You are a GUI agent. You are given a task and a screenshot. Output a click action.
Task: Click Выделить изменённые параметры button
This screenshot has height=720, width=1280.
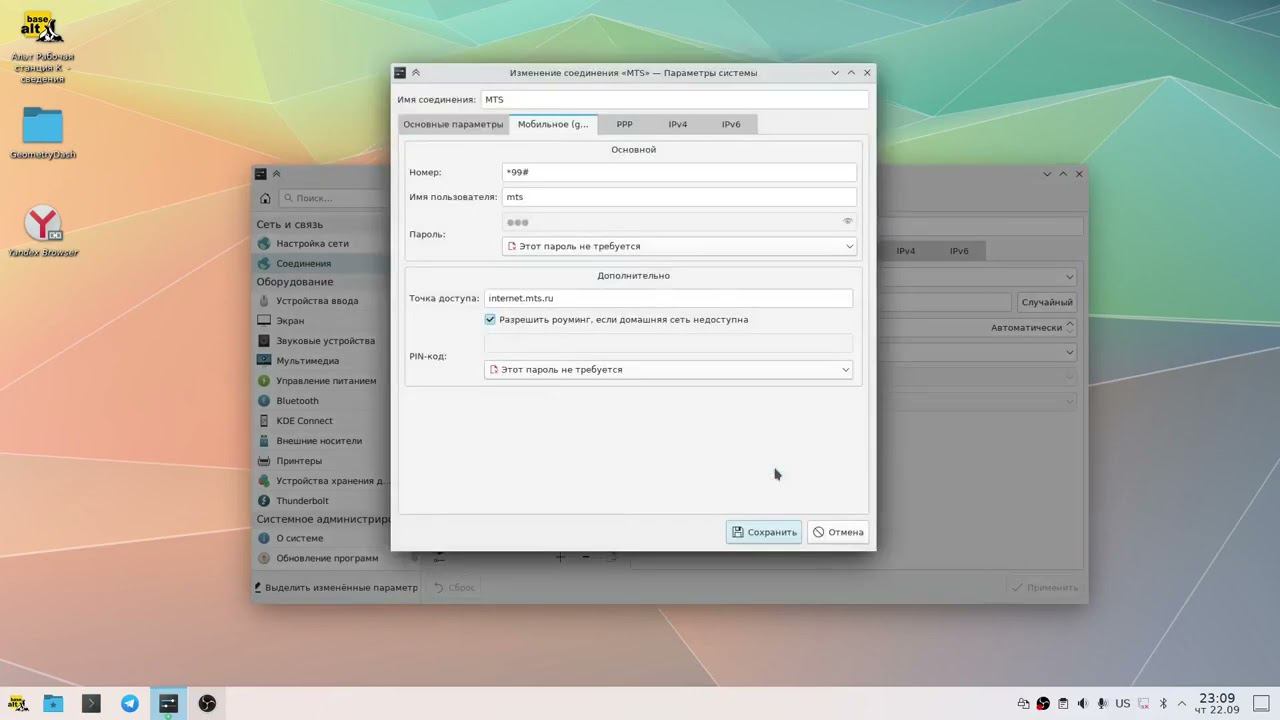(x=336, y=587)
